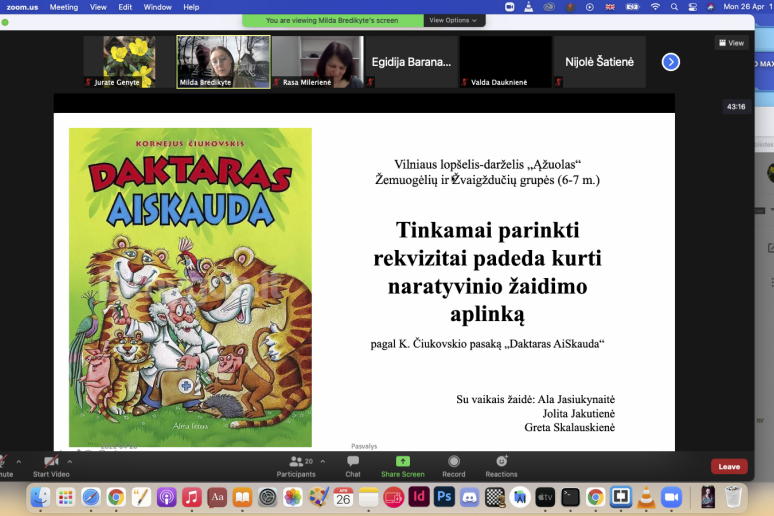The image size is (774, 516).
Task: Open Pages app in the Dock
Action: click(x=141, y=497)
